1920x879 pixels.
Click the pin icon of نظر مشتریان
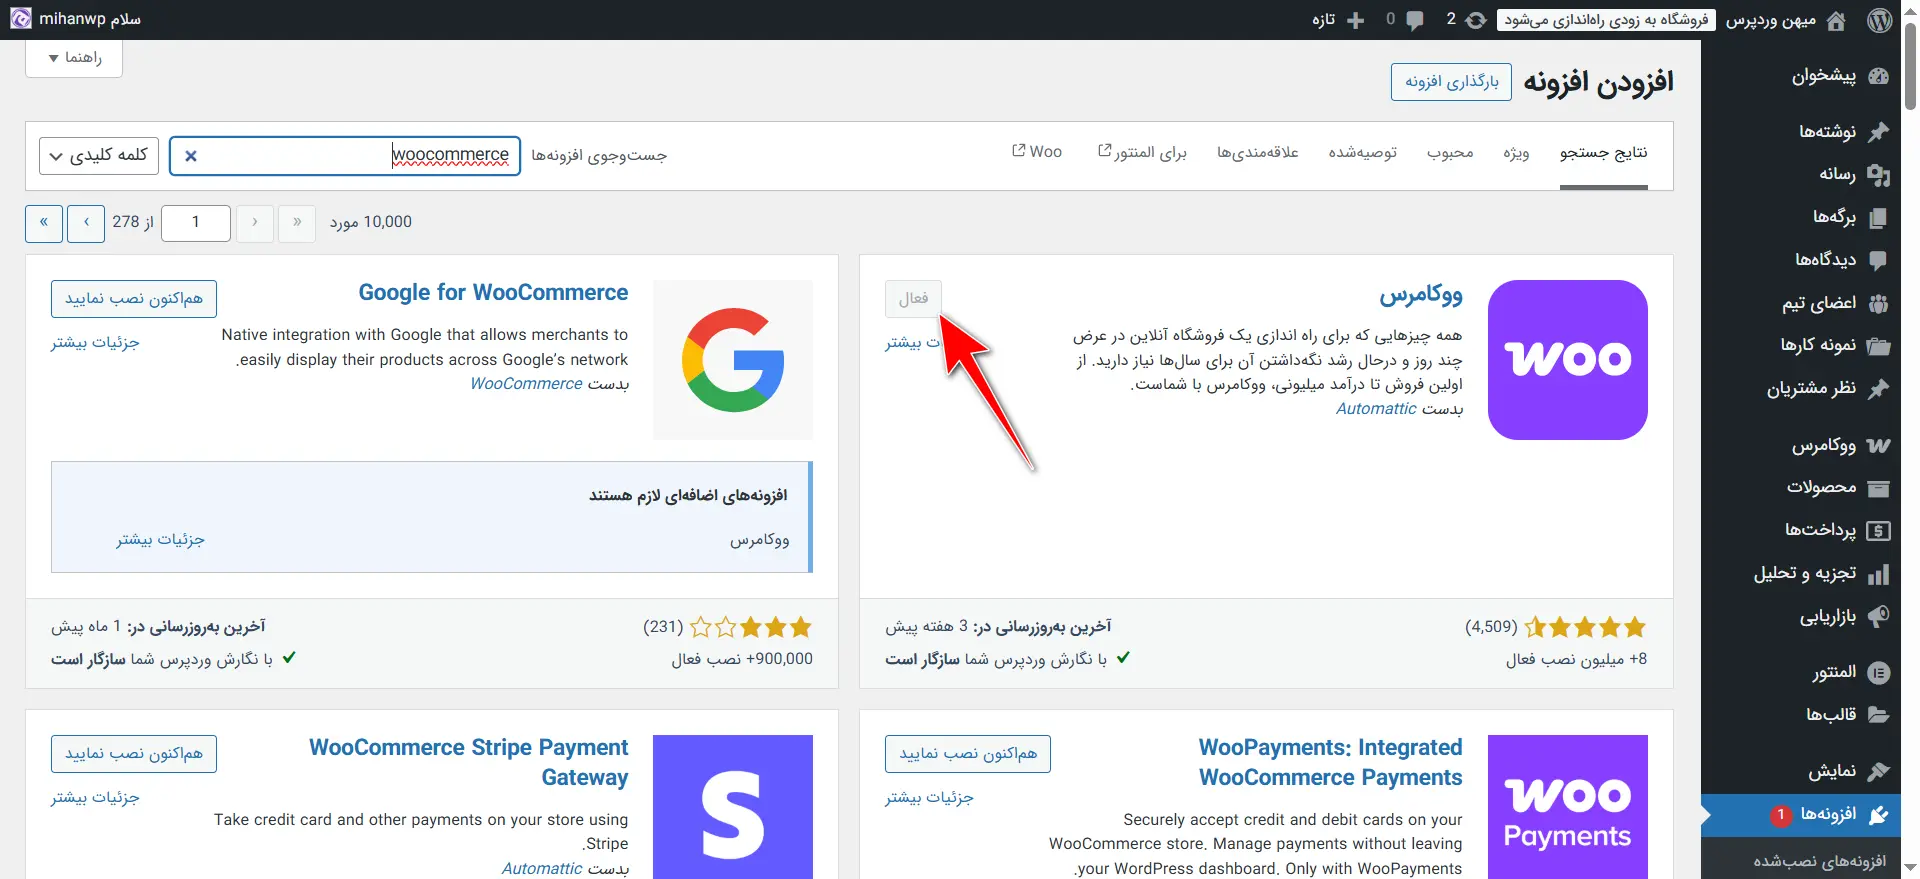click(x=1878, y=389)
